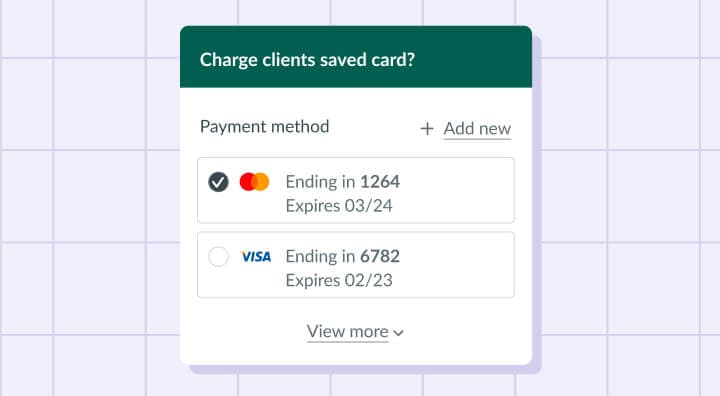The image size is (720, 396).
Task: Click the Expires 03/24 text
Action: [x=339, y=206]
